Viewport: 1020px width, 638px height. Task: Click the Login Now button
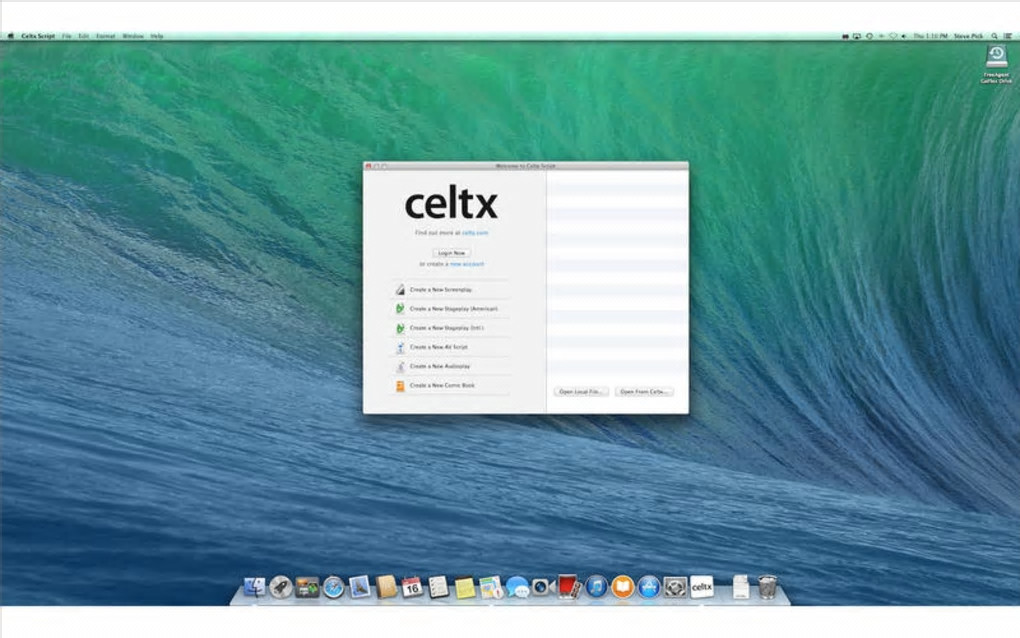point(451,253)
